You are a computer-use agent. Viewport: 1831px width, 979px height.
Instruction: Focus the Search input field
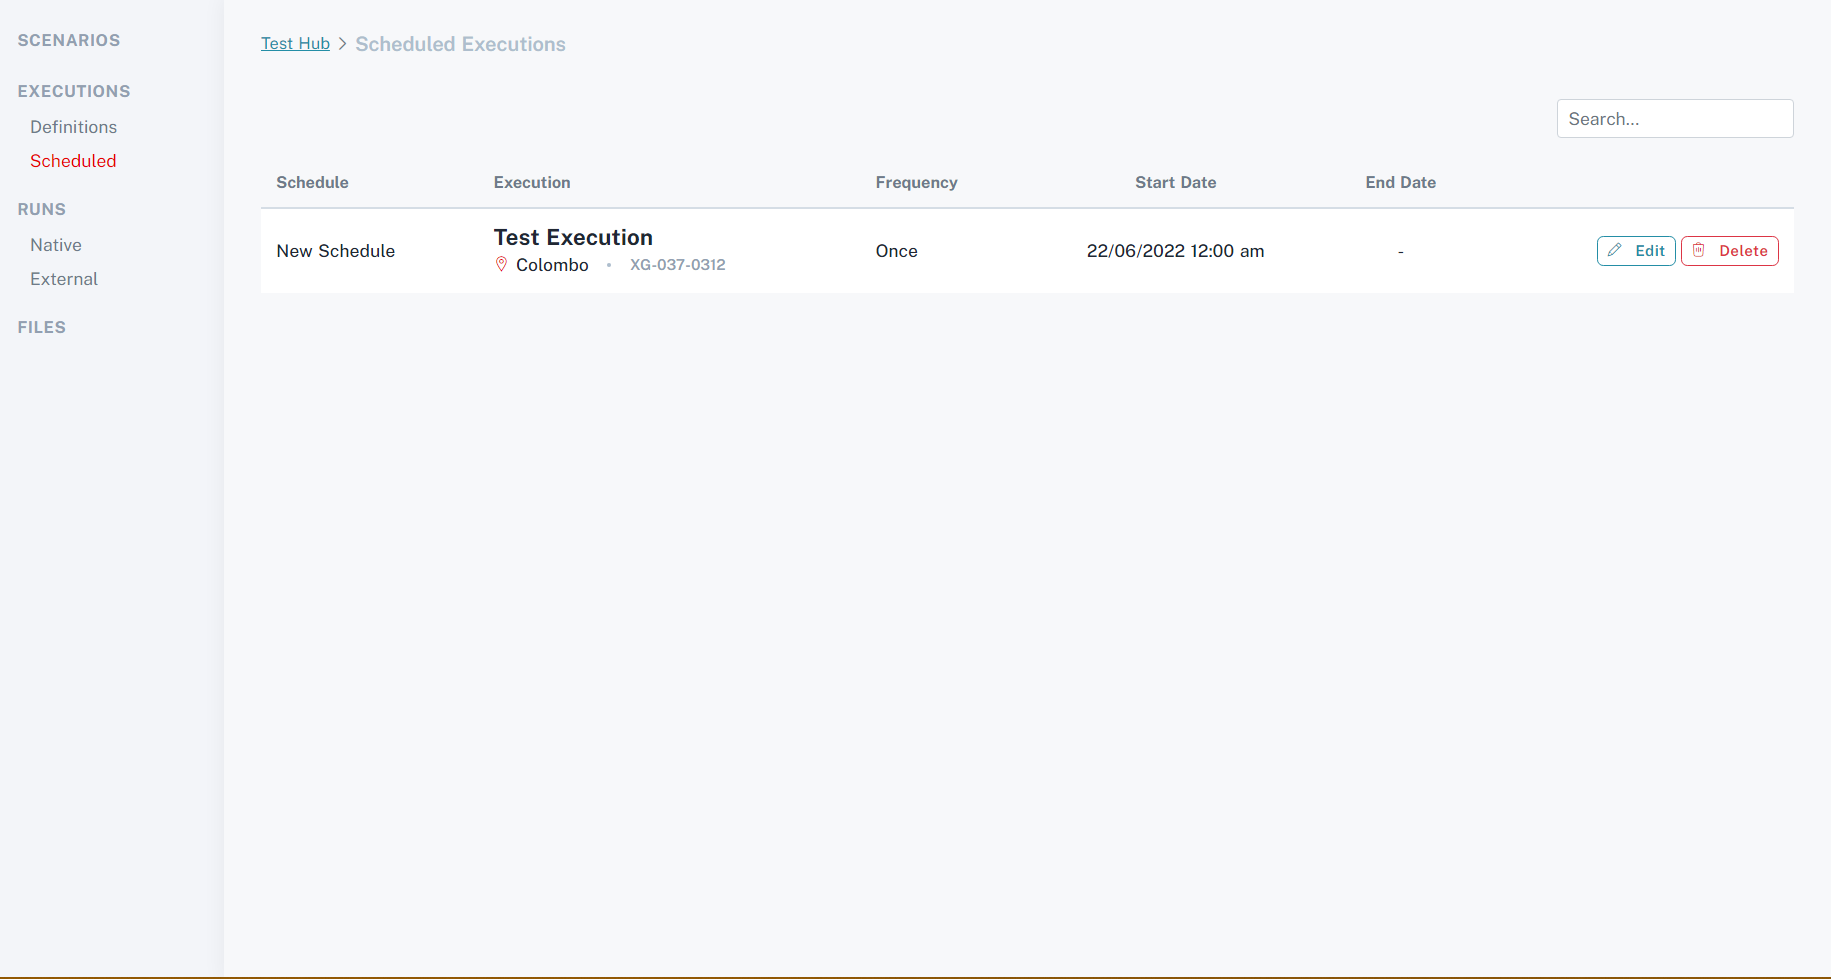point(1674,119)
